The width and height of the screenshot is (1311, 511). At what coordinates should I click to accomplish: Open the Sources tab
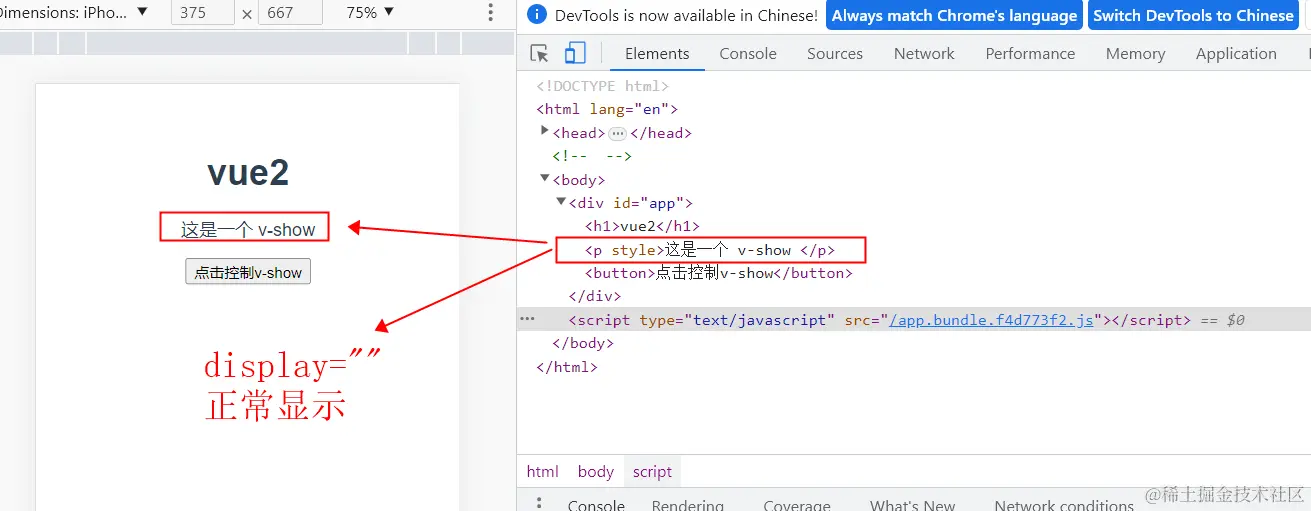coord(835,54)
